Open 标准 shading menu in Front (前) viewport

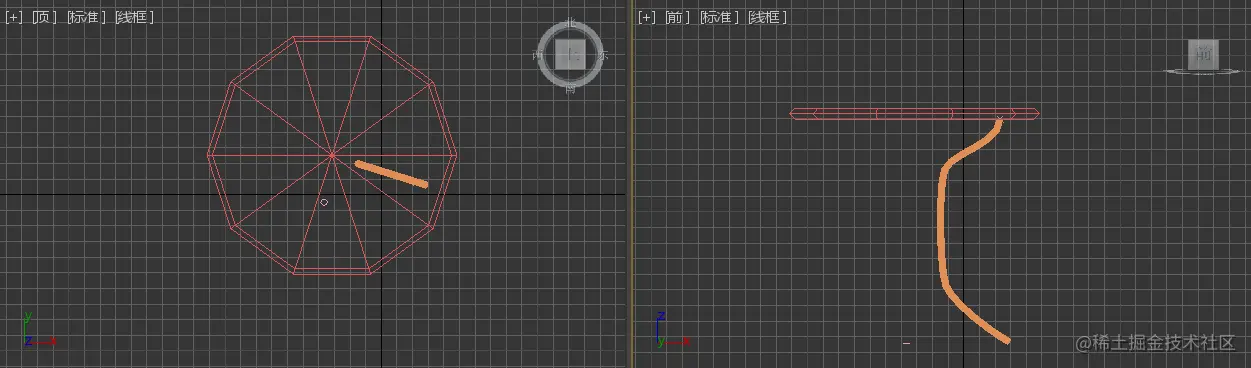[719, 17]
